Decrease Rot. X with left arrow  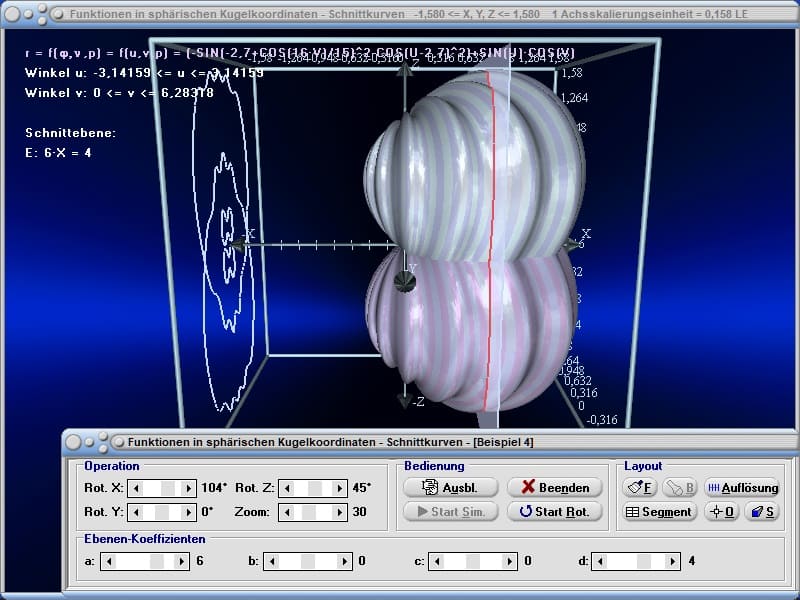tap(136, 488)
